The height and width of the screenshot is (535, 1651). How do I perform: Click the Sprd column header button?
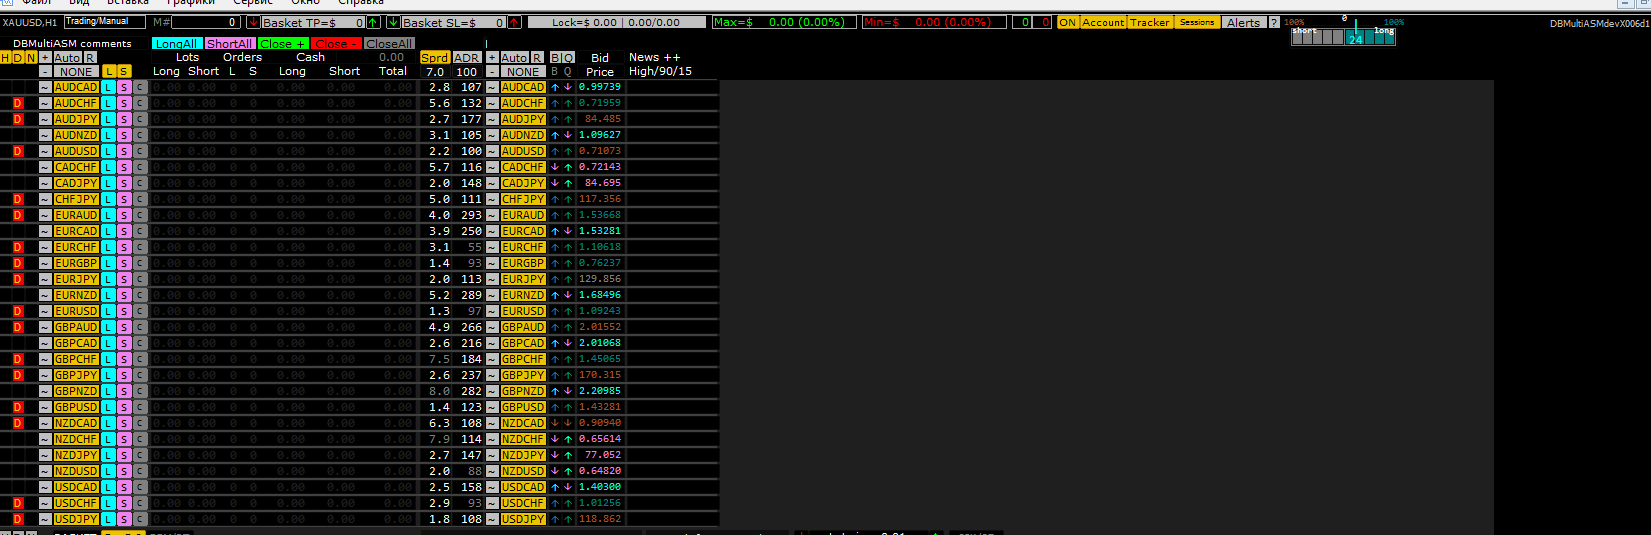pyautogui.click(x=435, y=58)
